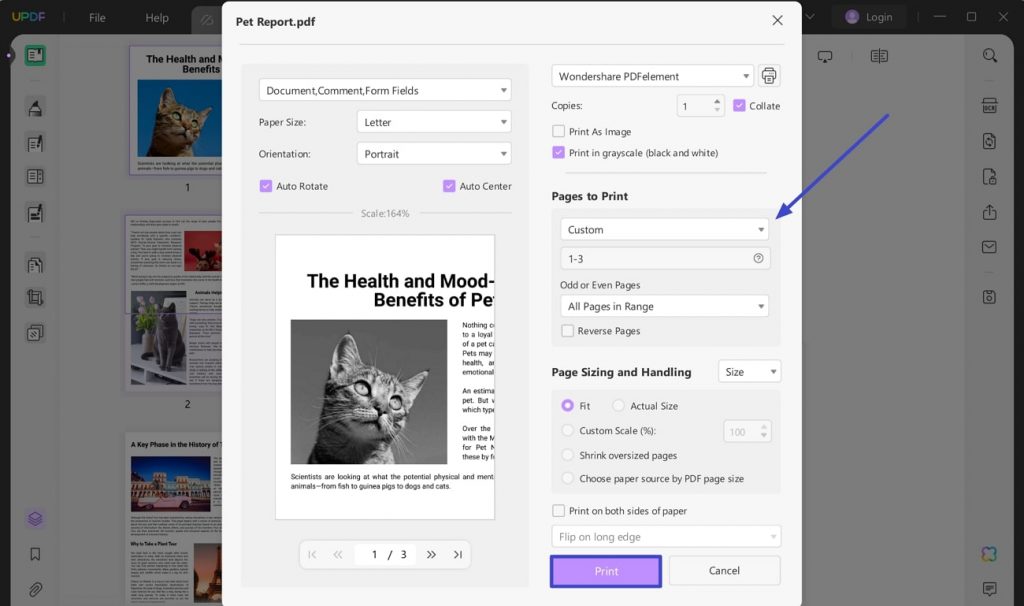Open the File menu

click(97, 17)
